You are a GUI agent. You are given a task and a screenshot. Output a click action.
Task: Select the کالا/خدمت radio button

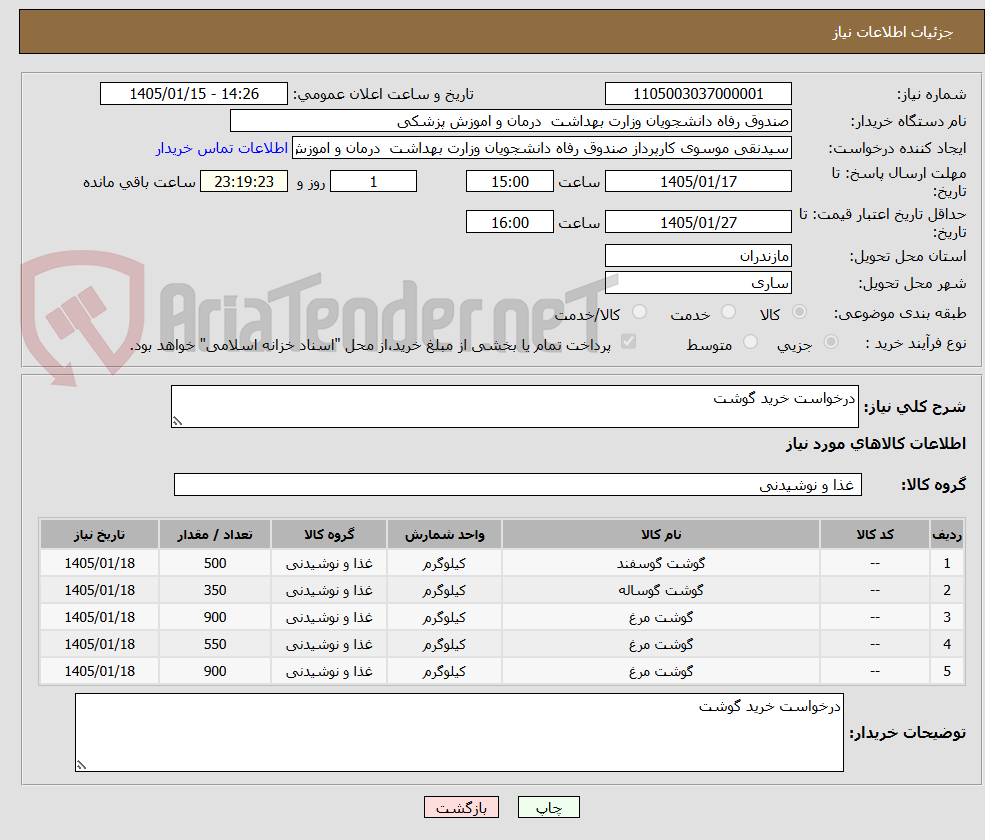(639, 312)
